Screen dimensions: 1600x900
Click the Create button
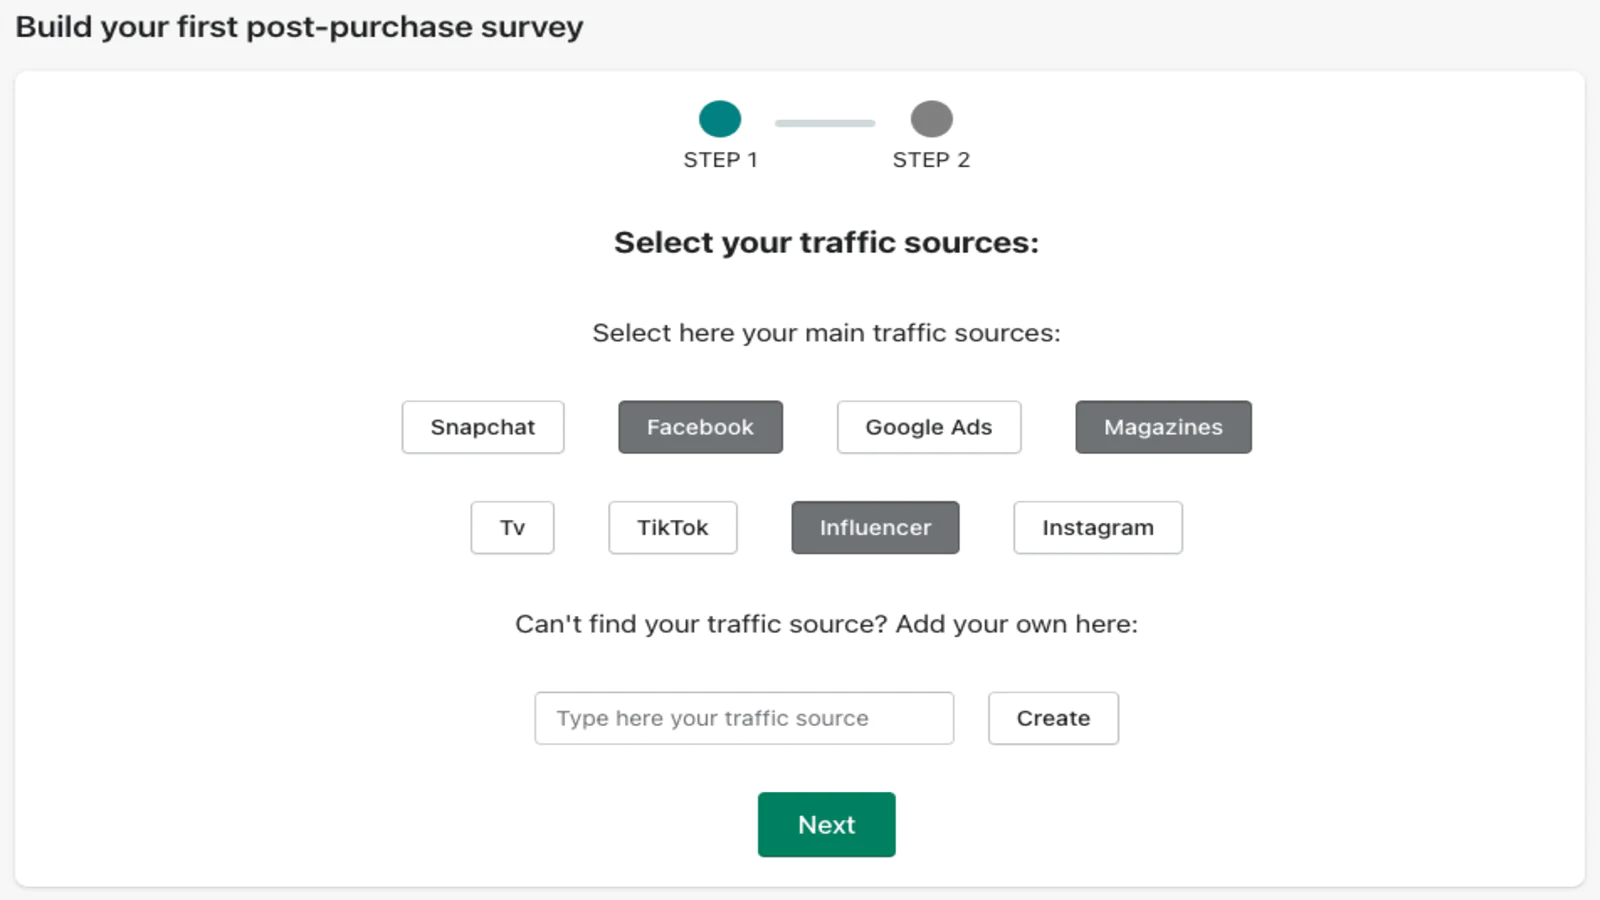click(x=1053, y=718)
